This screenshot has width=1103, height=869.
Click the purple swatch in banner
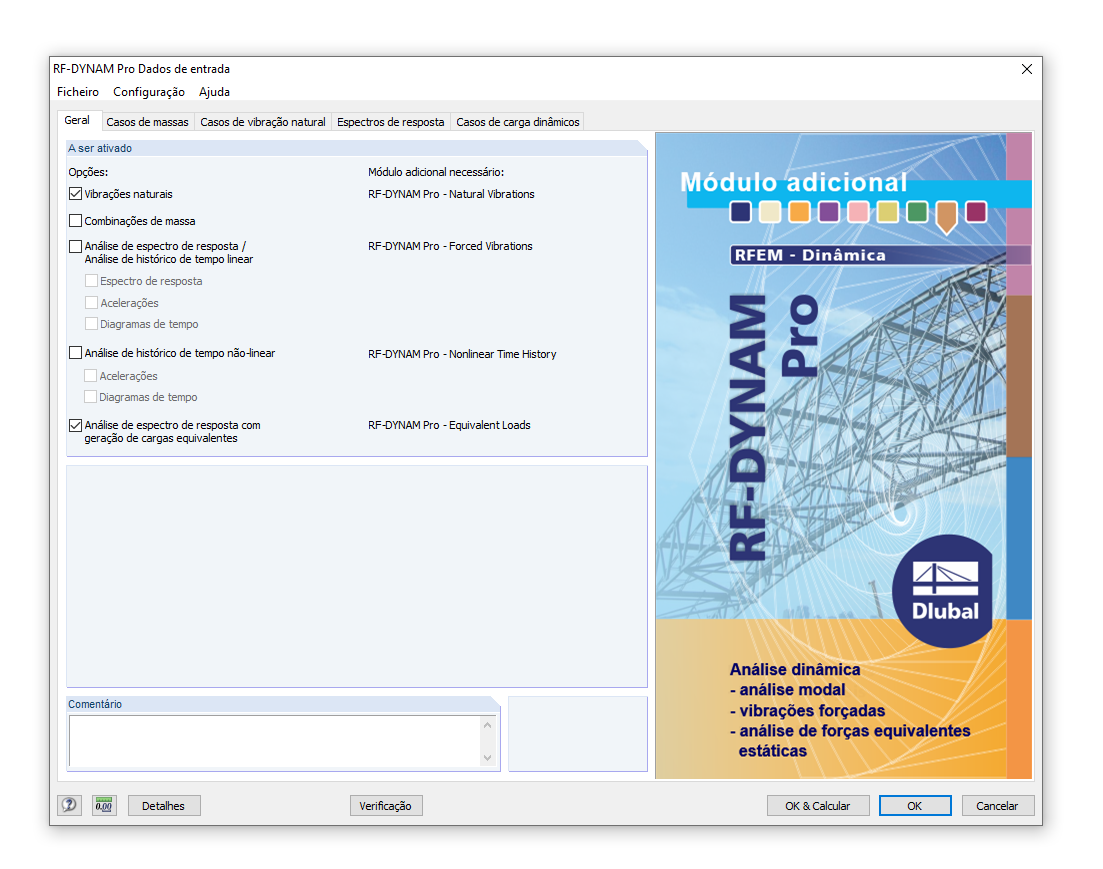(x=829, y=211)
